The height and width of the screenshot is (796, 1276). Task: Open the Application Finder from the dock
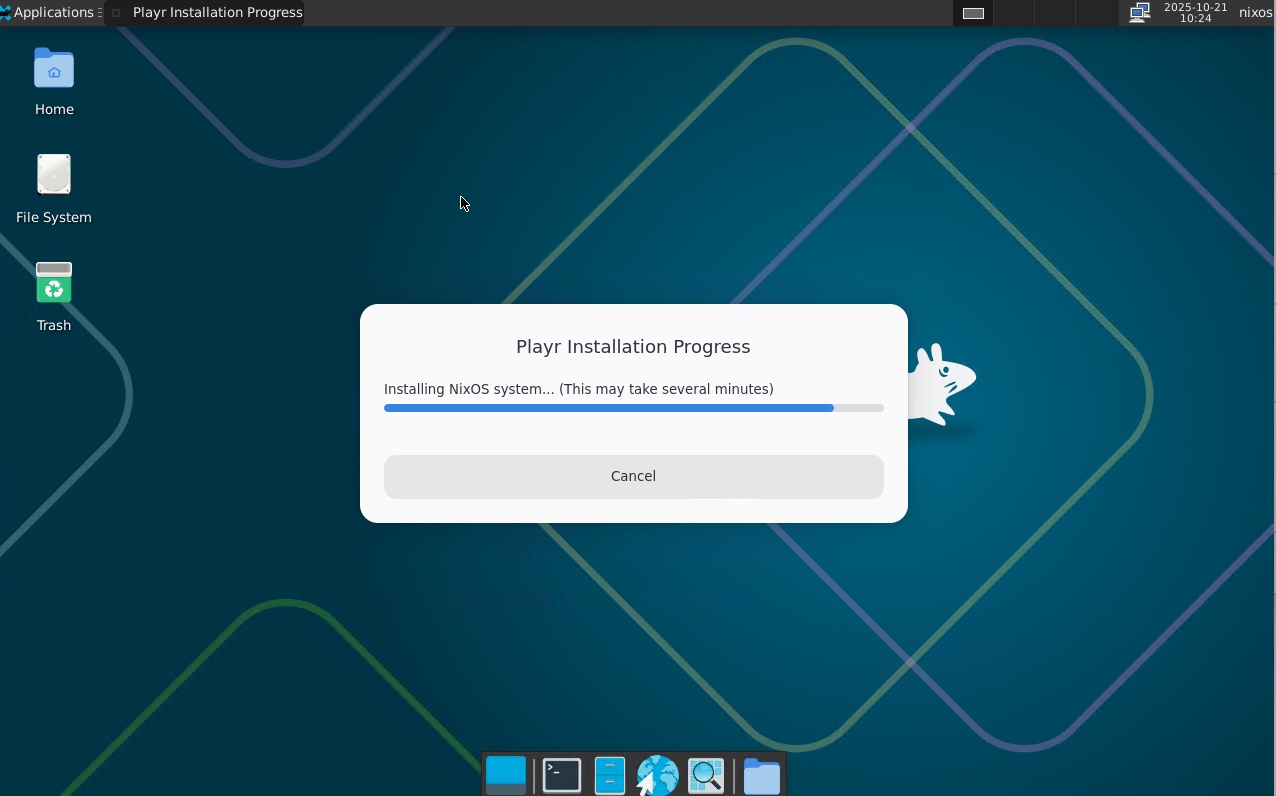click(x=705, y=775)
